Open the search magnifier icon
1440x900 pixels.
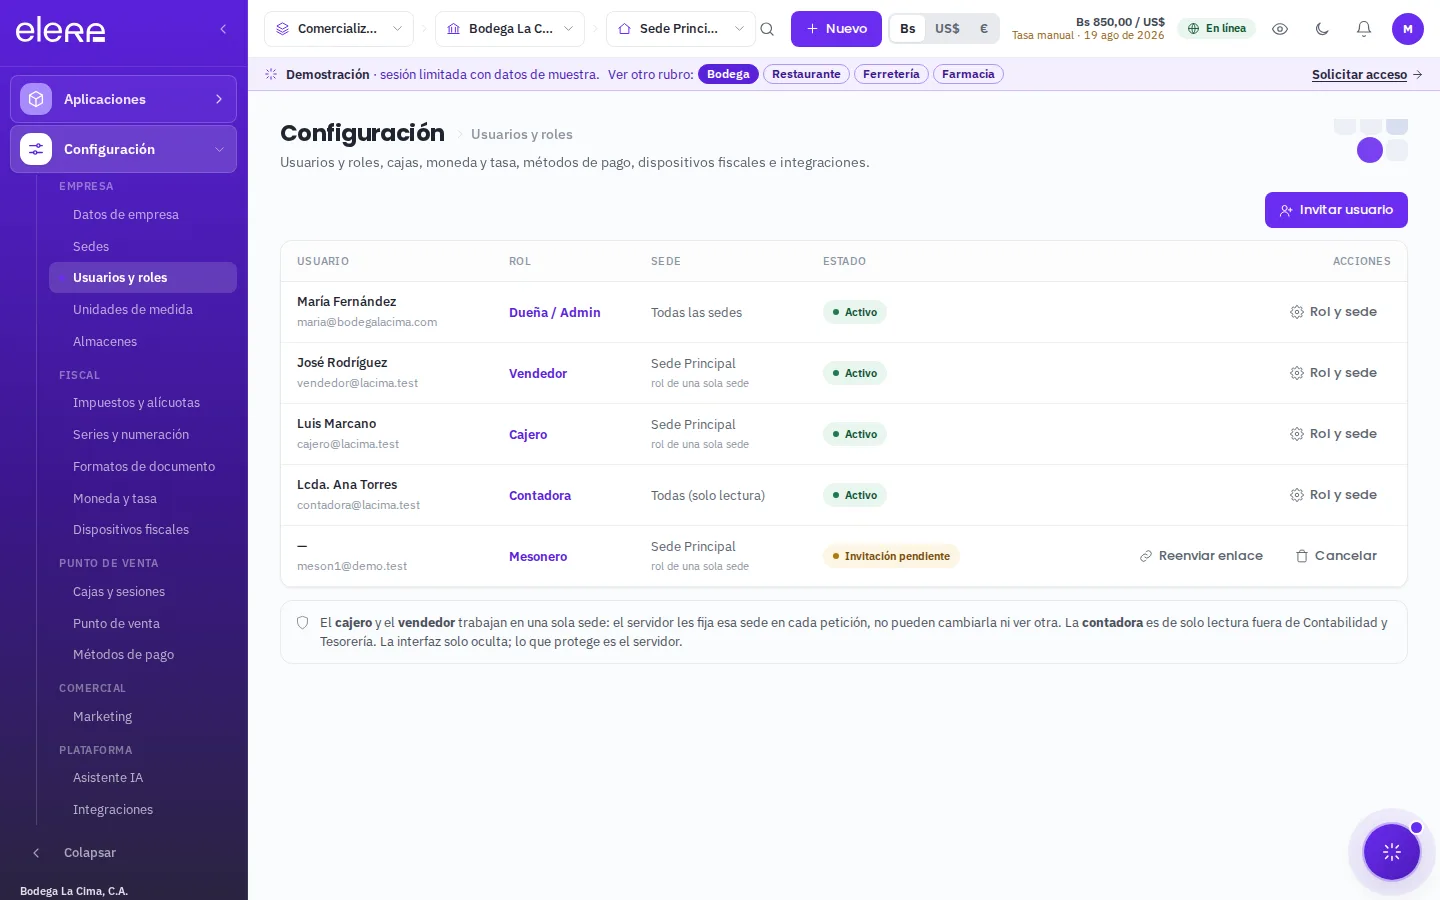coord(767,29)
